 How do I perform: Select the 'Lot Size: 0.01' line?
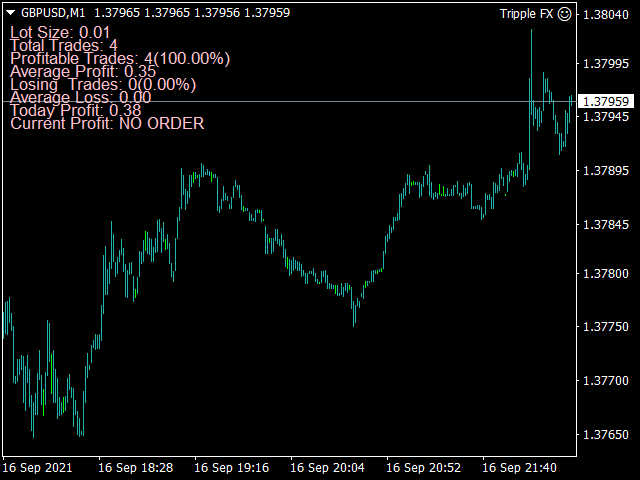60,32
